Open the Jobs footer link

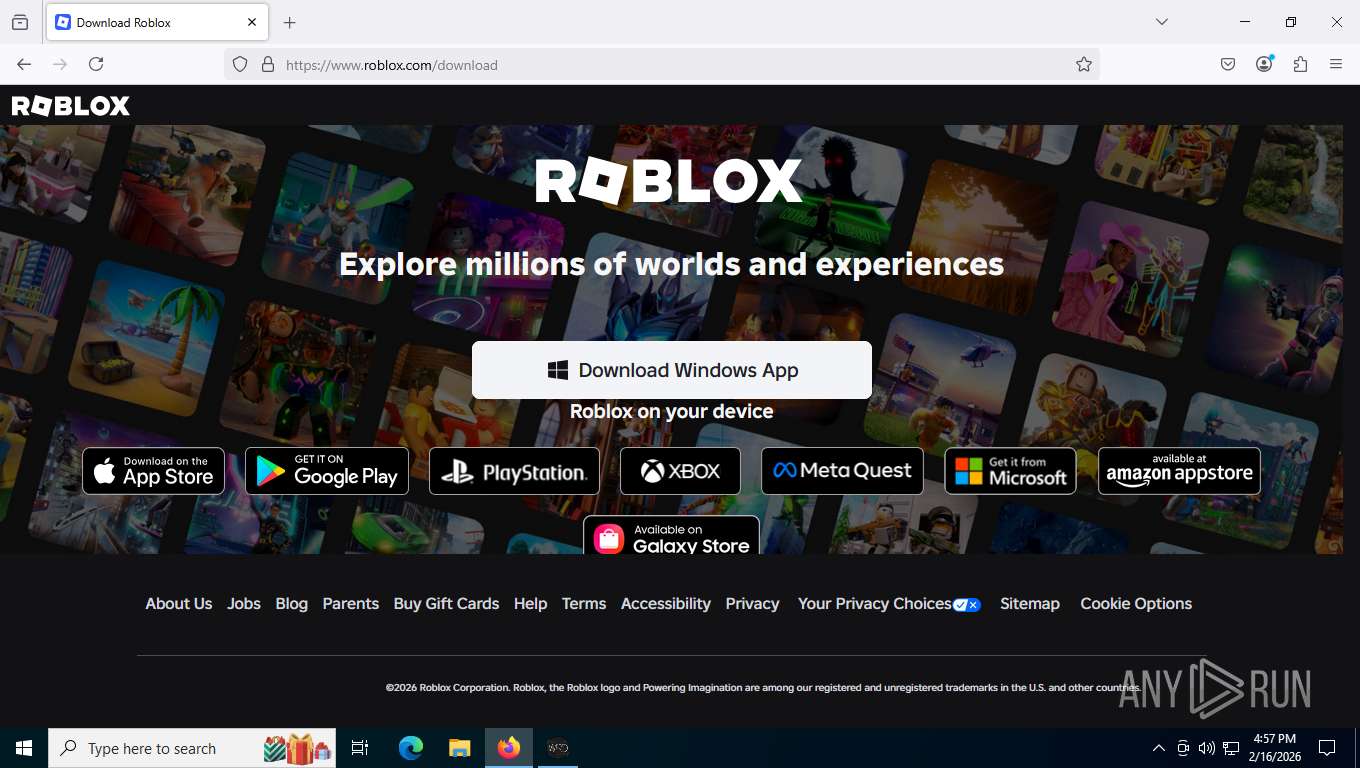pos(244,604)
